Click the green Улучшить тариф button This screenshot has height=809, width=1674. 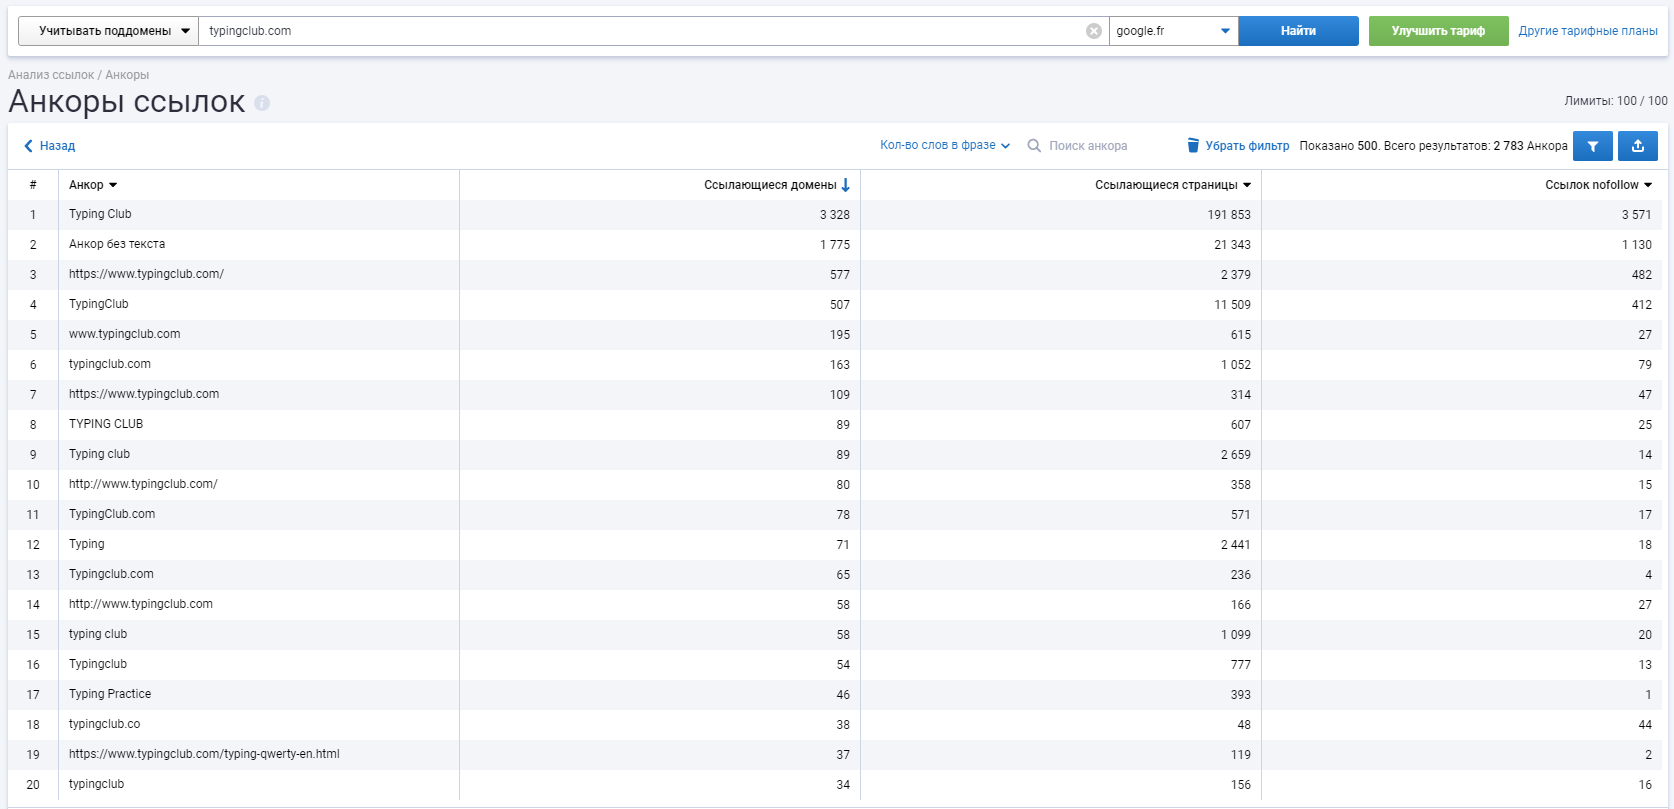pos(1438,31)
